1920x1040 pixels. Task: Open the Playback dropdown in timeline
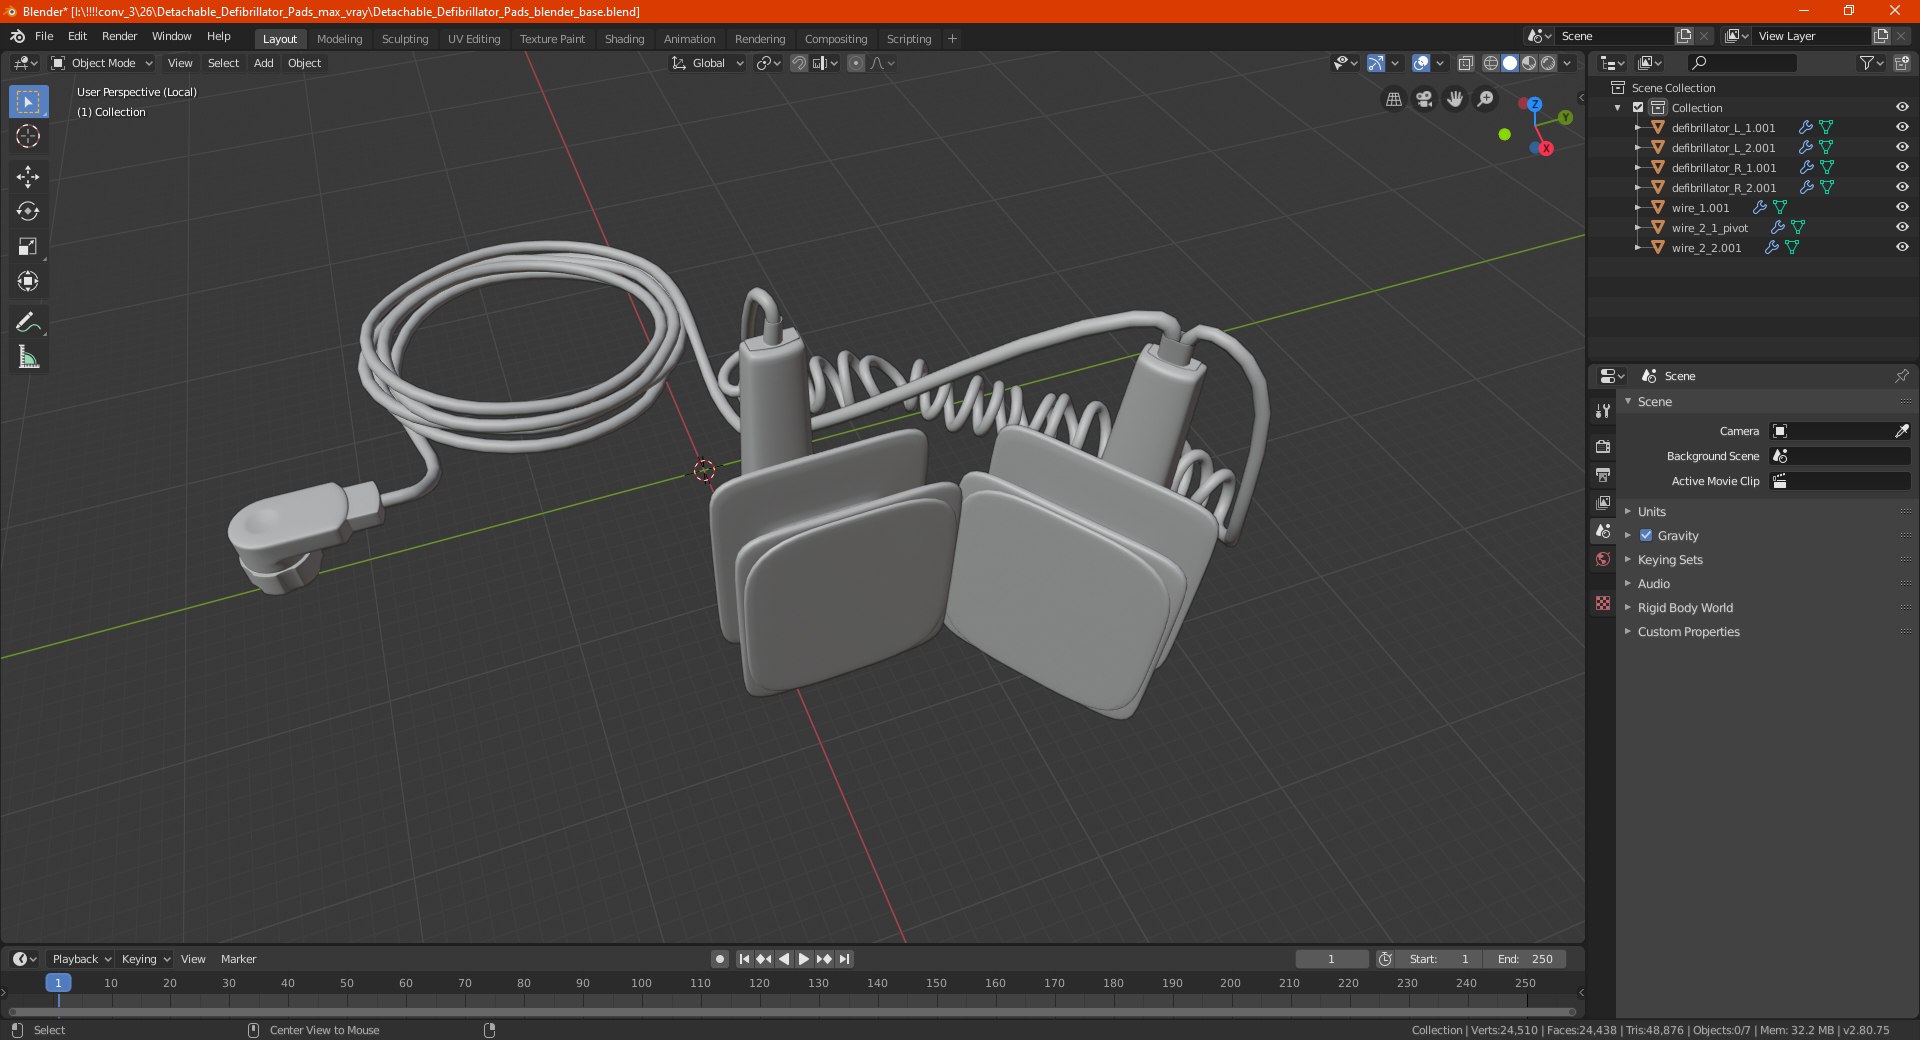(81, 959)
